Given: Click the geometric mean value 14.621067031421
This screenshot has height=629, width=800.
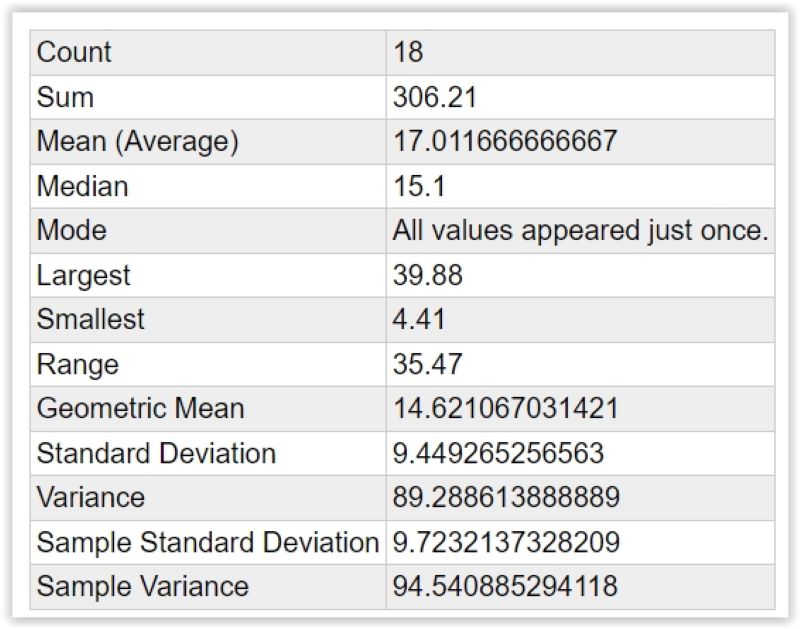Looking at the screenshot, I should pos(506,409).
